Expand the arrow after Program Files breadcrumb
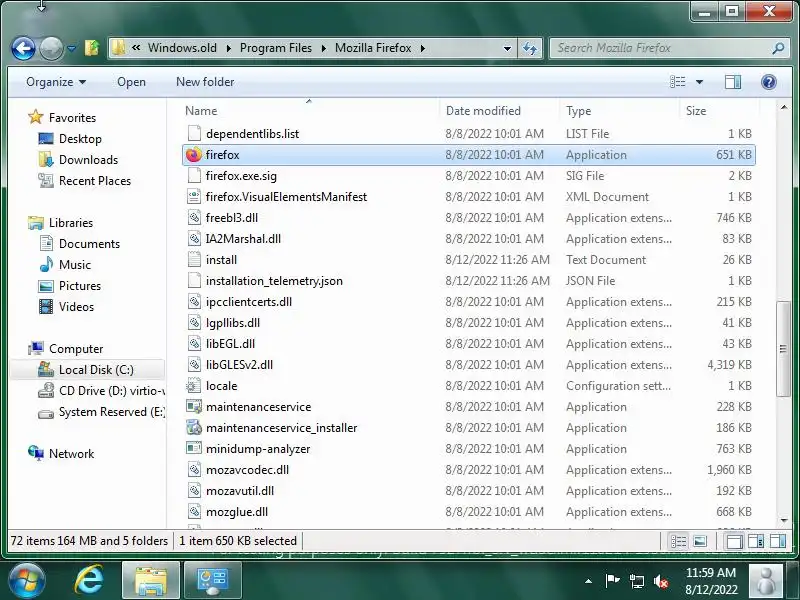Image resolution: width=800 pixels, height=600 pixels. click(324, 48)
